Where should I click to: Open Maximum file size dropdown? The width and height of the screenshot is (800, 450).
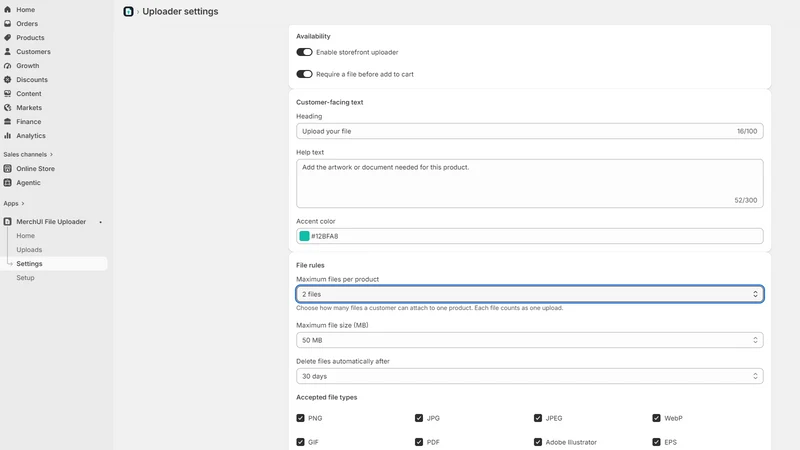(x=530, y=340)
